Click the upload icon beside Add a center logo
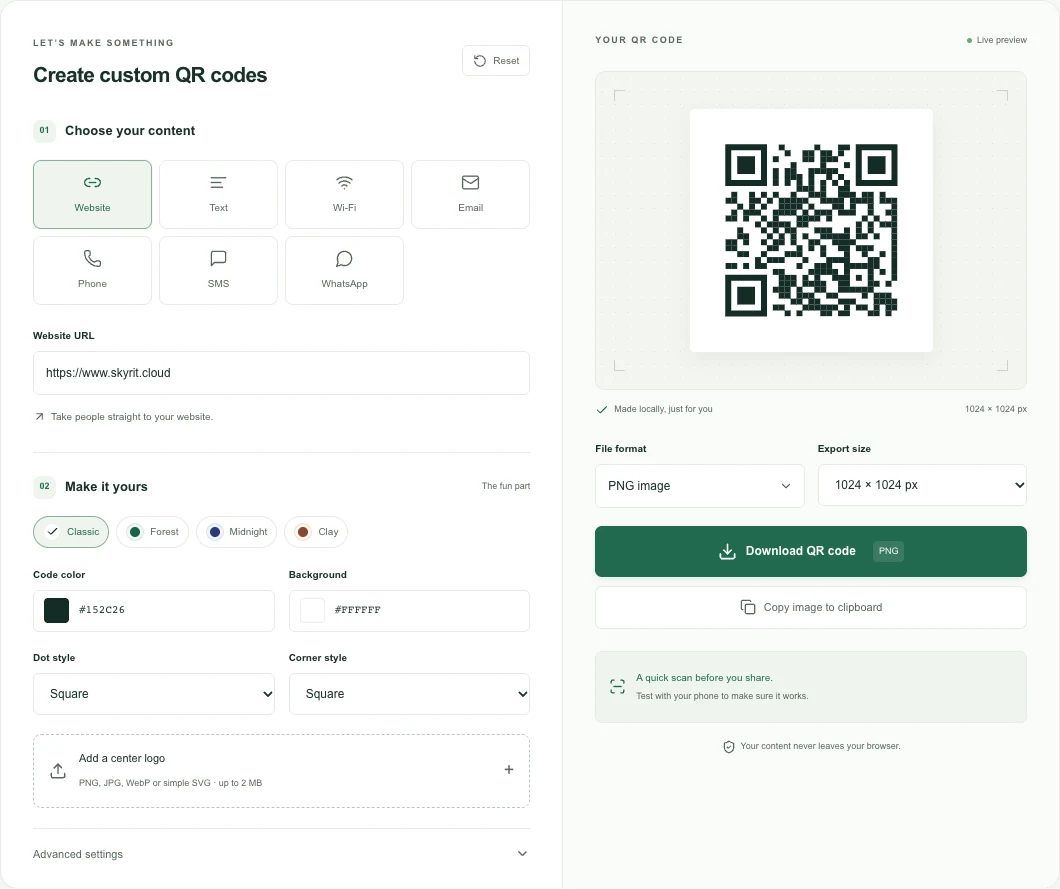The width and height of the screenshot is (1060, 889). pyautogui.click(x=58, y=771)
